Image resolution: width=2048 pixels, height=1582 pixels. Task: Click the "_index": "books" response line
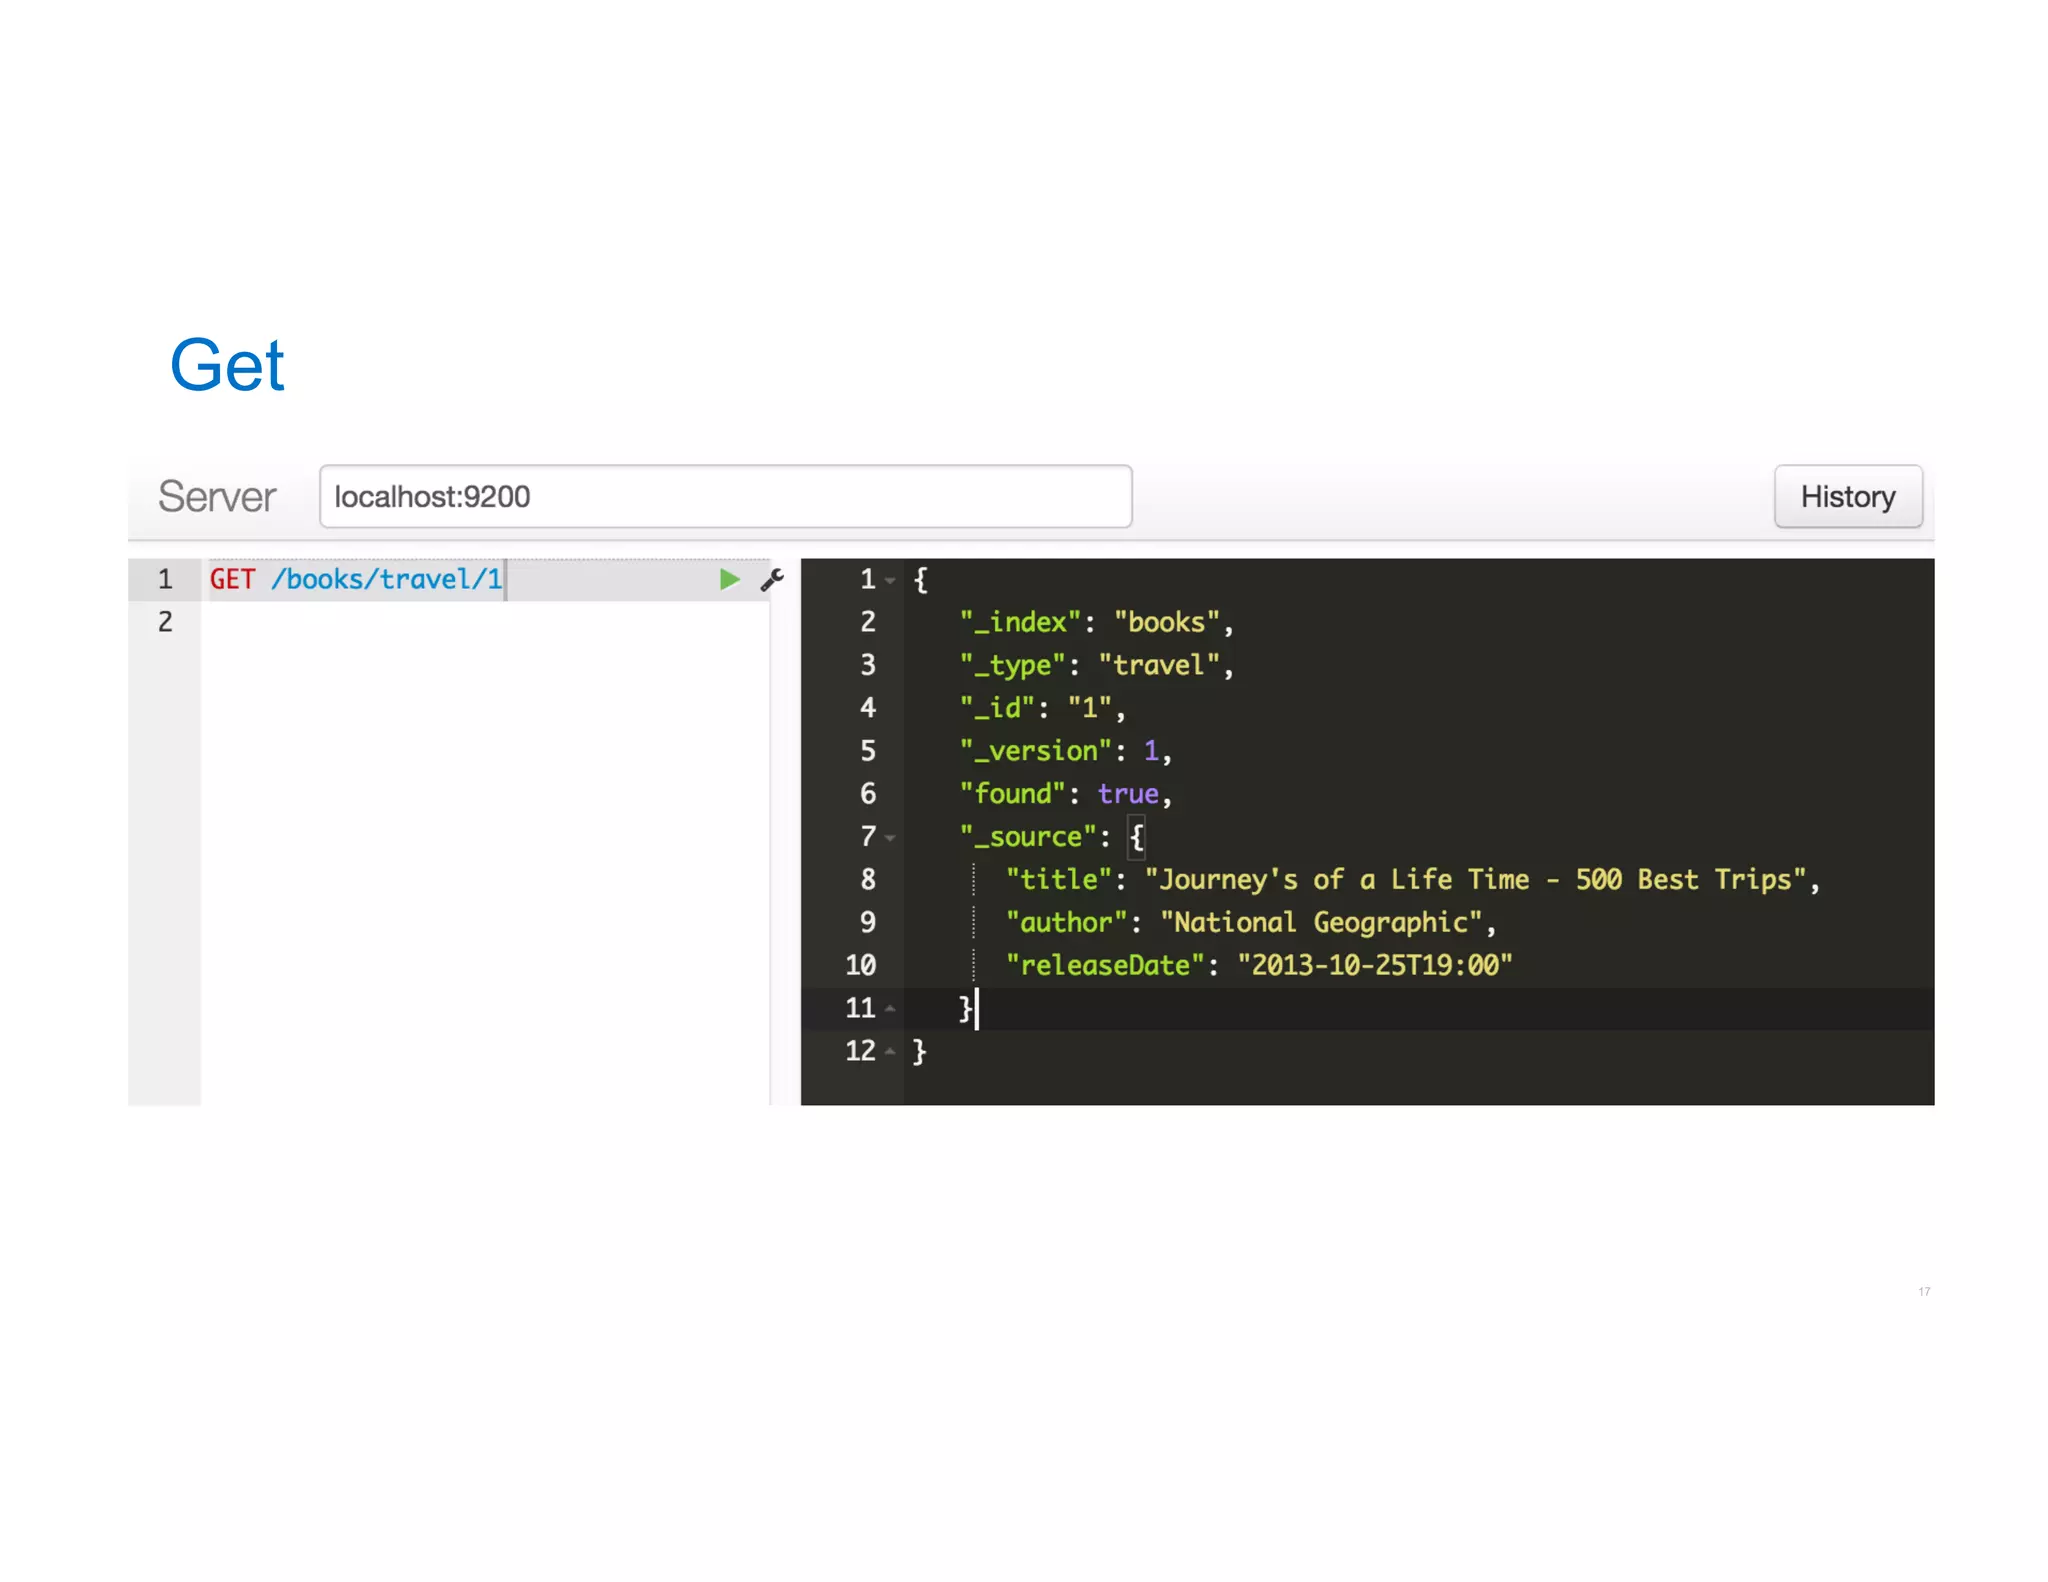coord(1095,622)
